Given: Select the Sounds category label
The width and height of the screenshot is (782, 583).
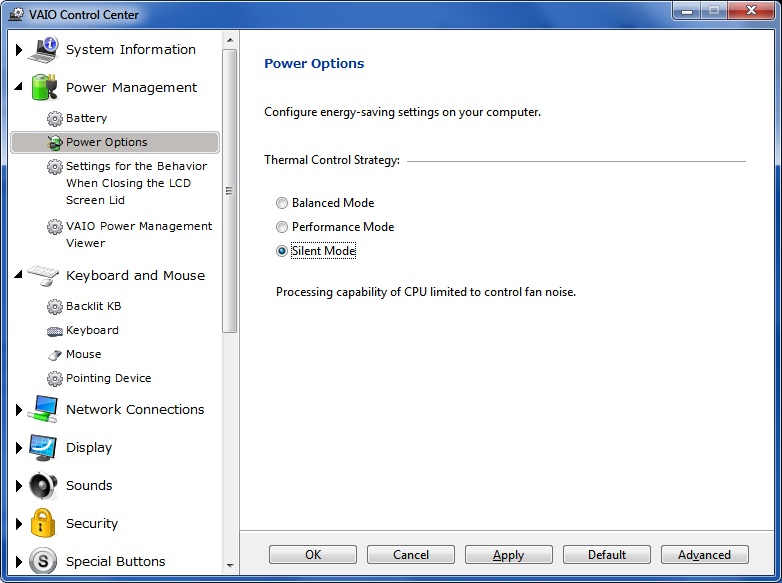Looking at the screenshot, I should click(89, 485).
